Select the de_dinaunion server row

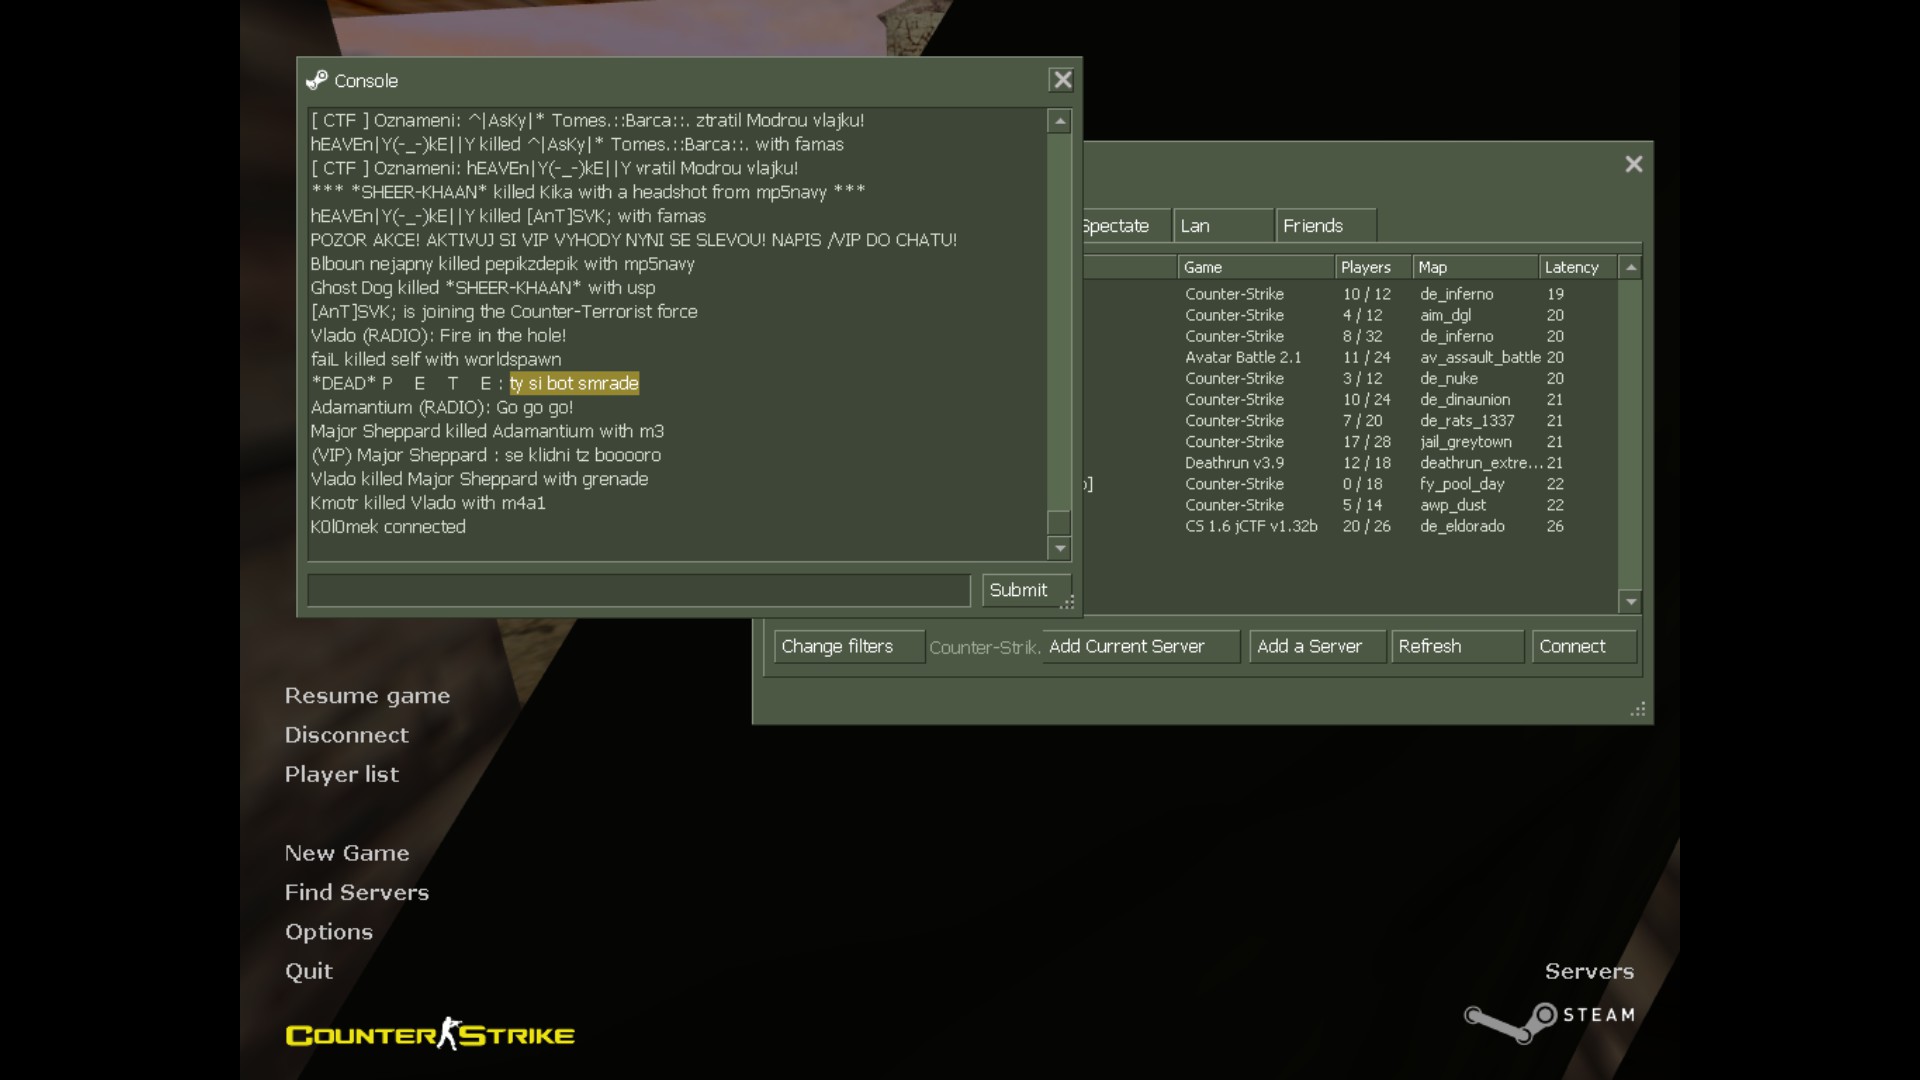pyautogui.click(x=1350, y=399)
